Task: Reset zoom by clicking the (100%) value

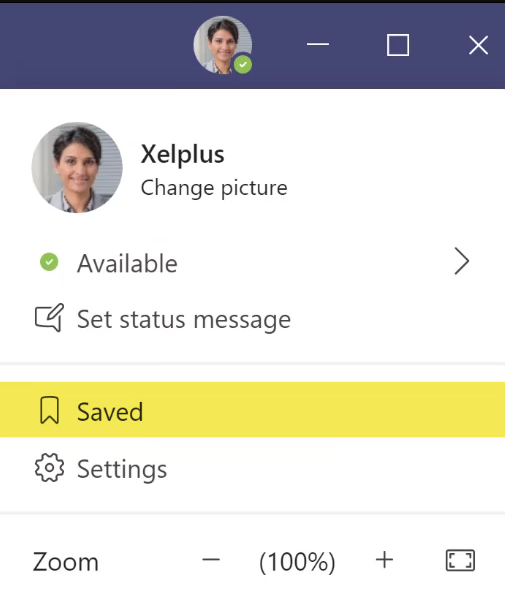Action: (297, 562)
